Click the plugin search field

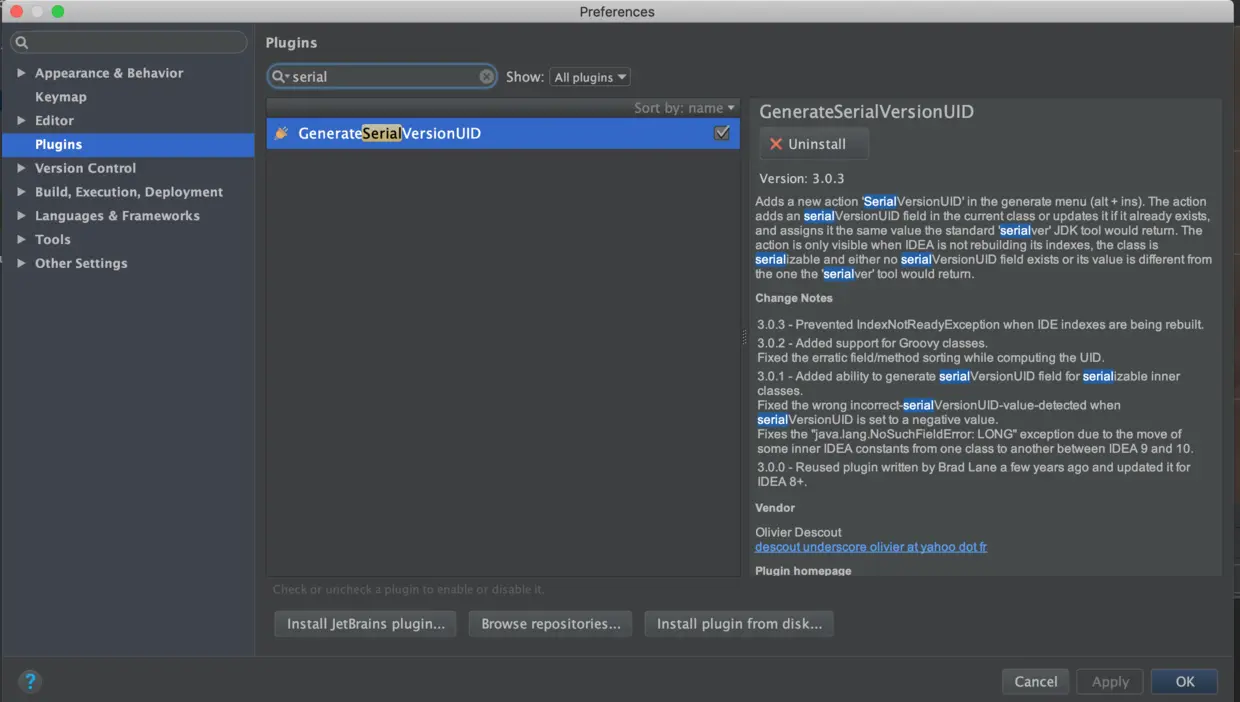[384, 77]
